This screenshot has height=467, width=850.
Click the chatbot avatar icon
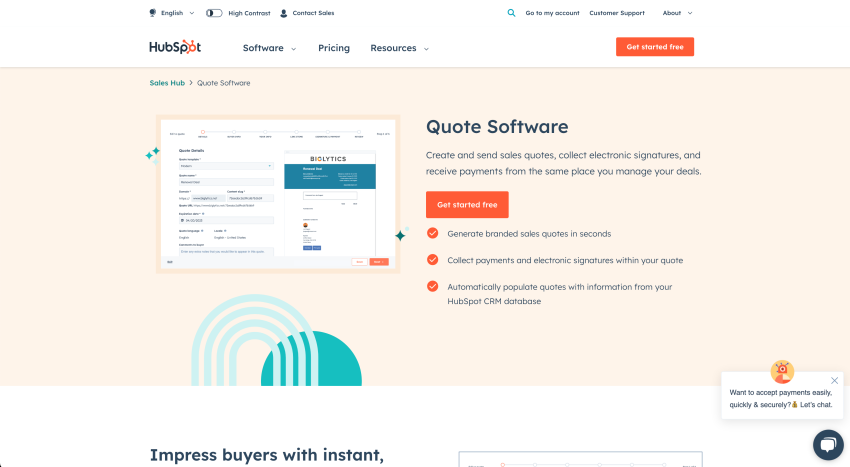tap(782, 372)
